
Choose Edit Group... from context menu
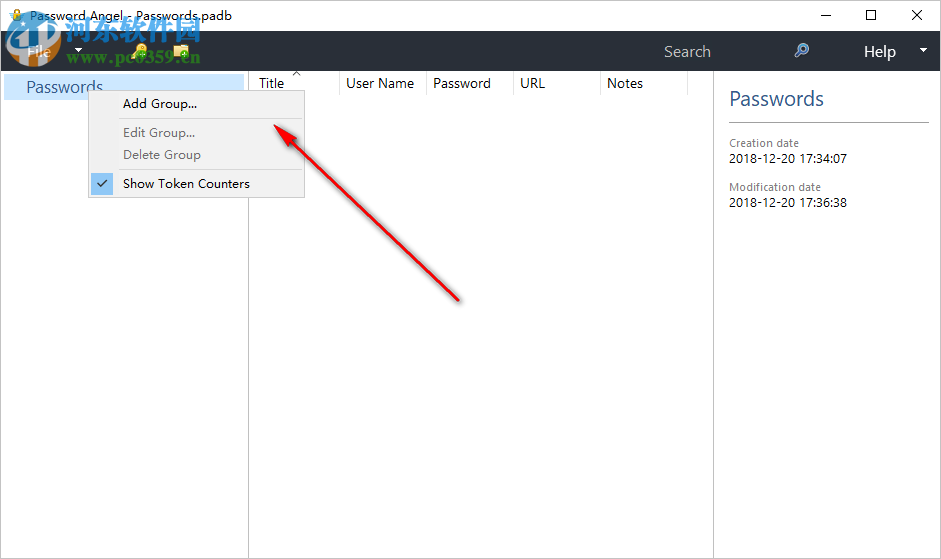tap(197, 133)
